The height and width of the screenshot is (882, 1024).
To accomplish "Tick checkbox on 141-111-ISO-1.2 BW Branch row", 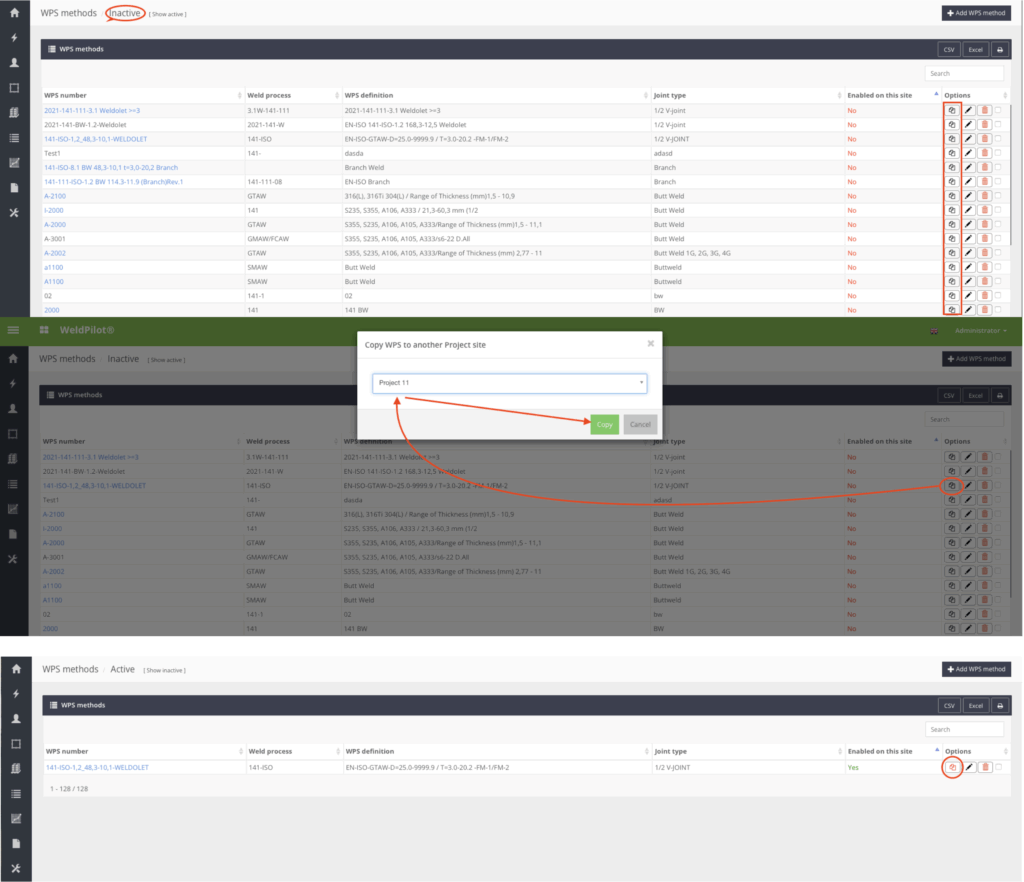I will click(998, 182).
